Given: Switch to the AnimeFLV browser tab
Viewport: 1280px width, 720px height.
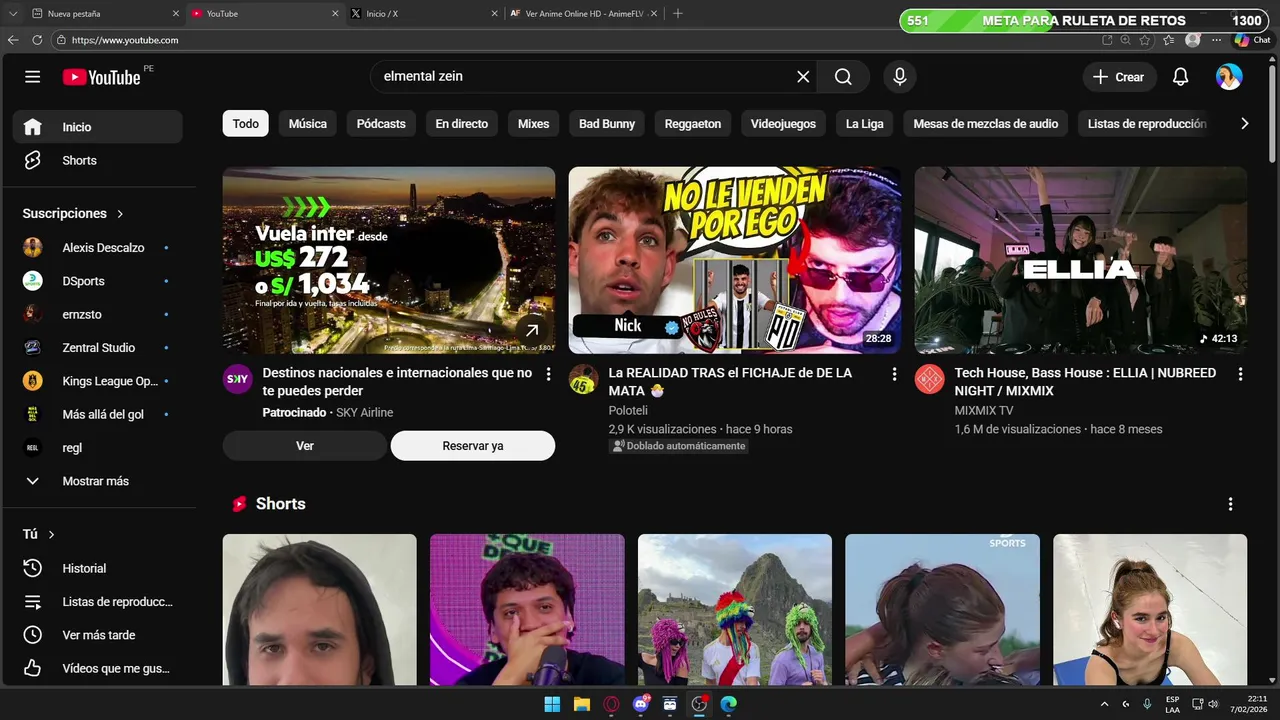Looking at the screenshot, I should click(x=585, y=13).
